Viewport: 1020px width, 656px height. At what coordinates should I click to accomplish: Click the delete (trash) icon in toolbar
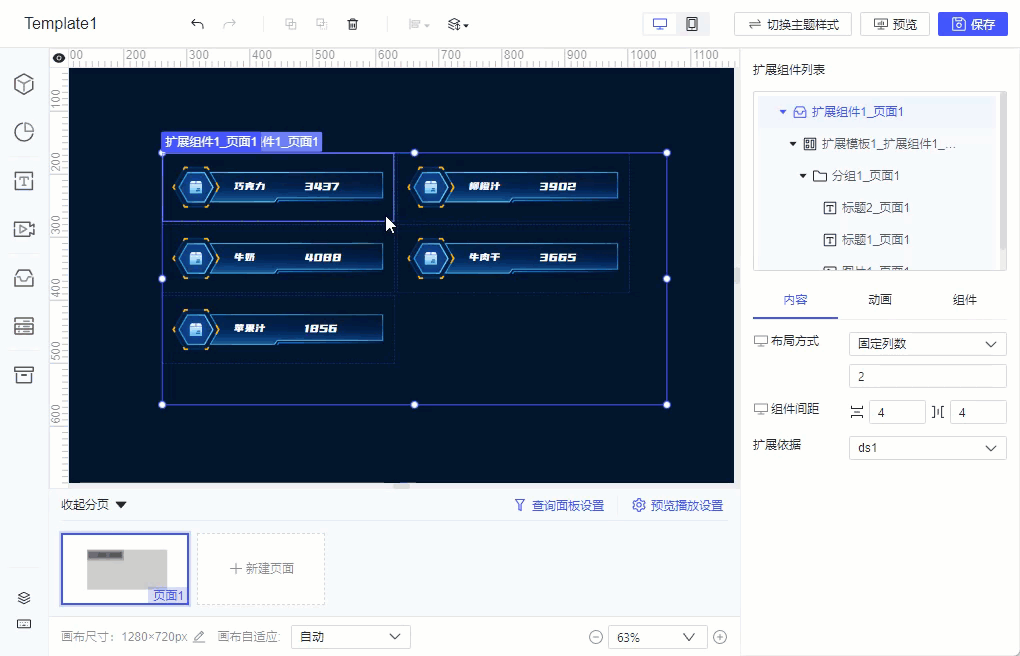[353, 23]
